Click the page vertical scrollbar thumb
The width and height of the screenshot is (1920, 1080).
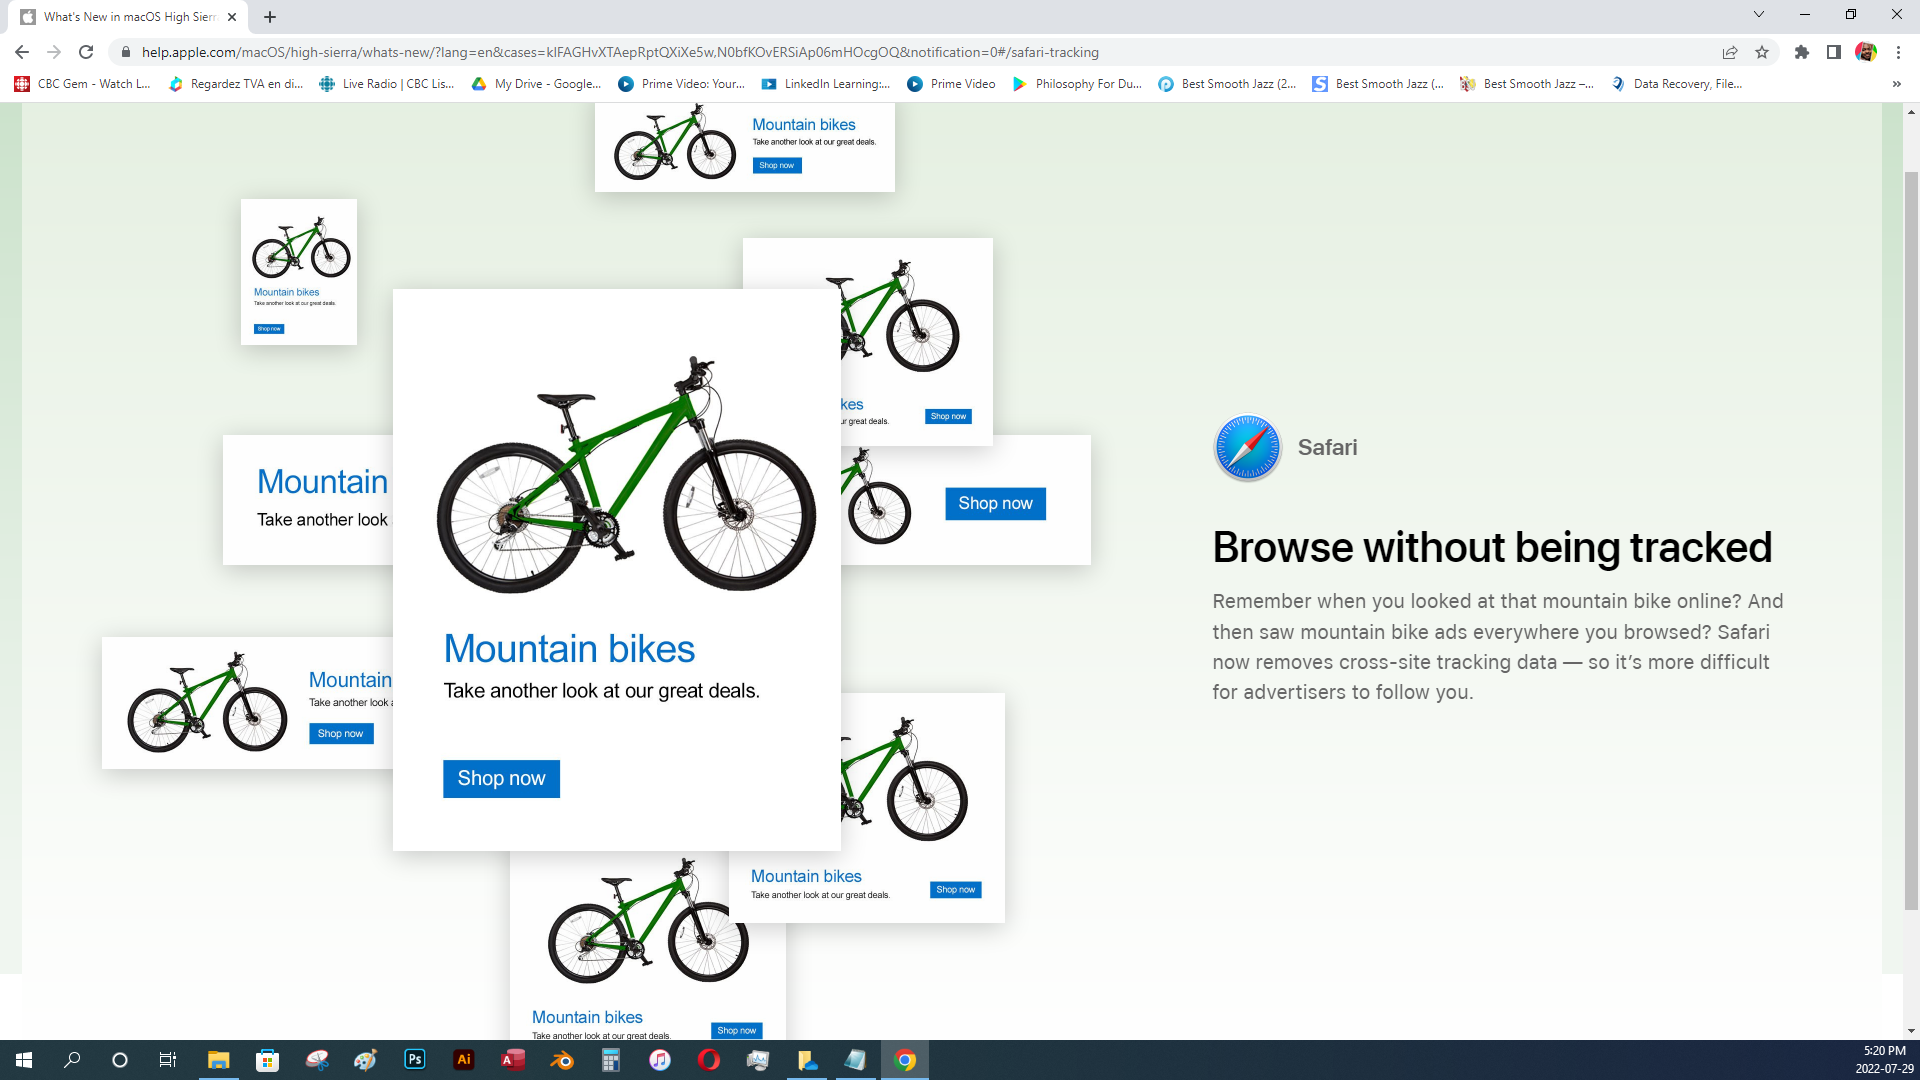[x=1911, y=540]
